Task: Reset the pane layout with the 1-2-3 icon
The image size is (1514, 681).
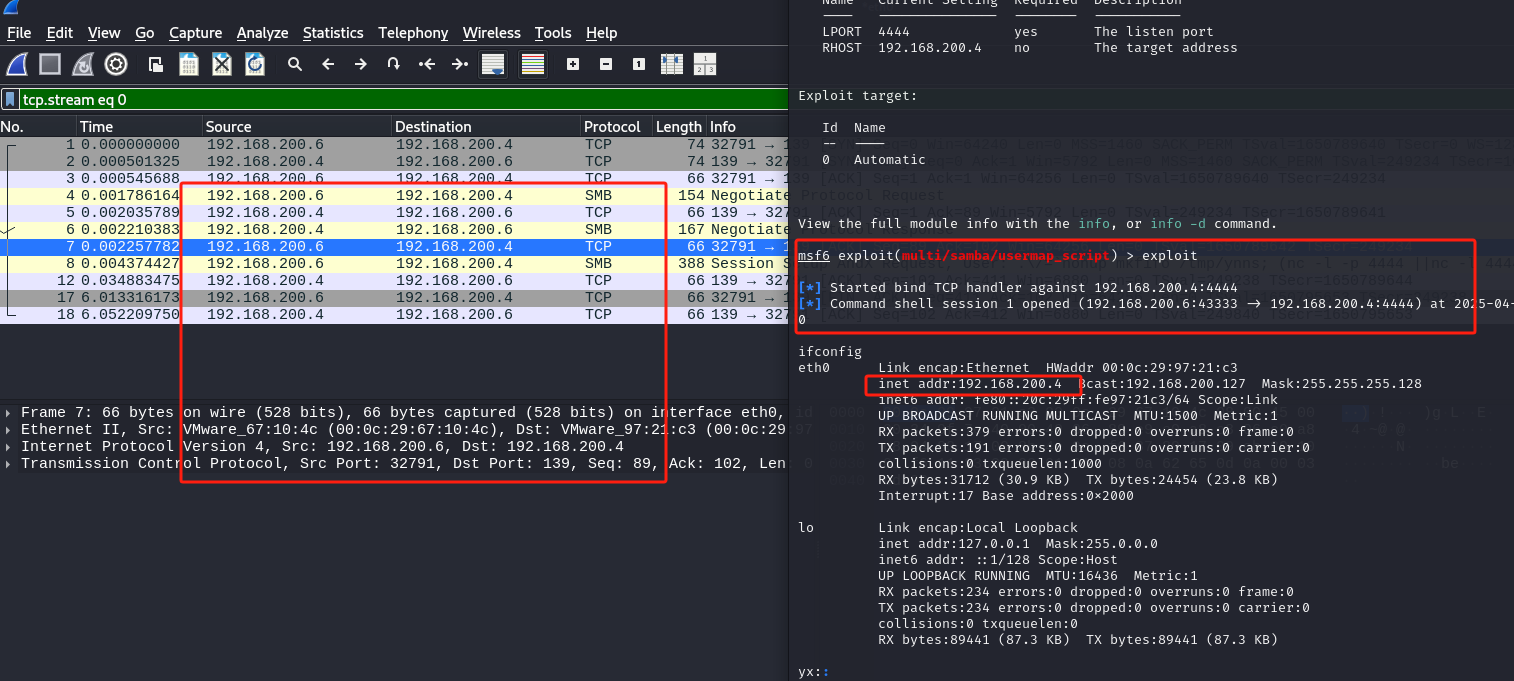Action: (705, 65)
